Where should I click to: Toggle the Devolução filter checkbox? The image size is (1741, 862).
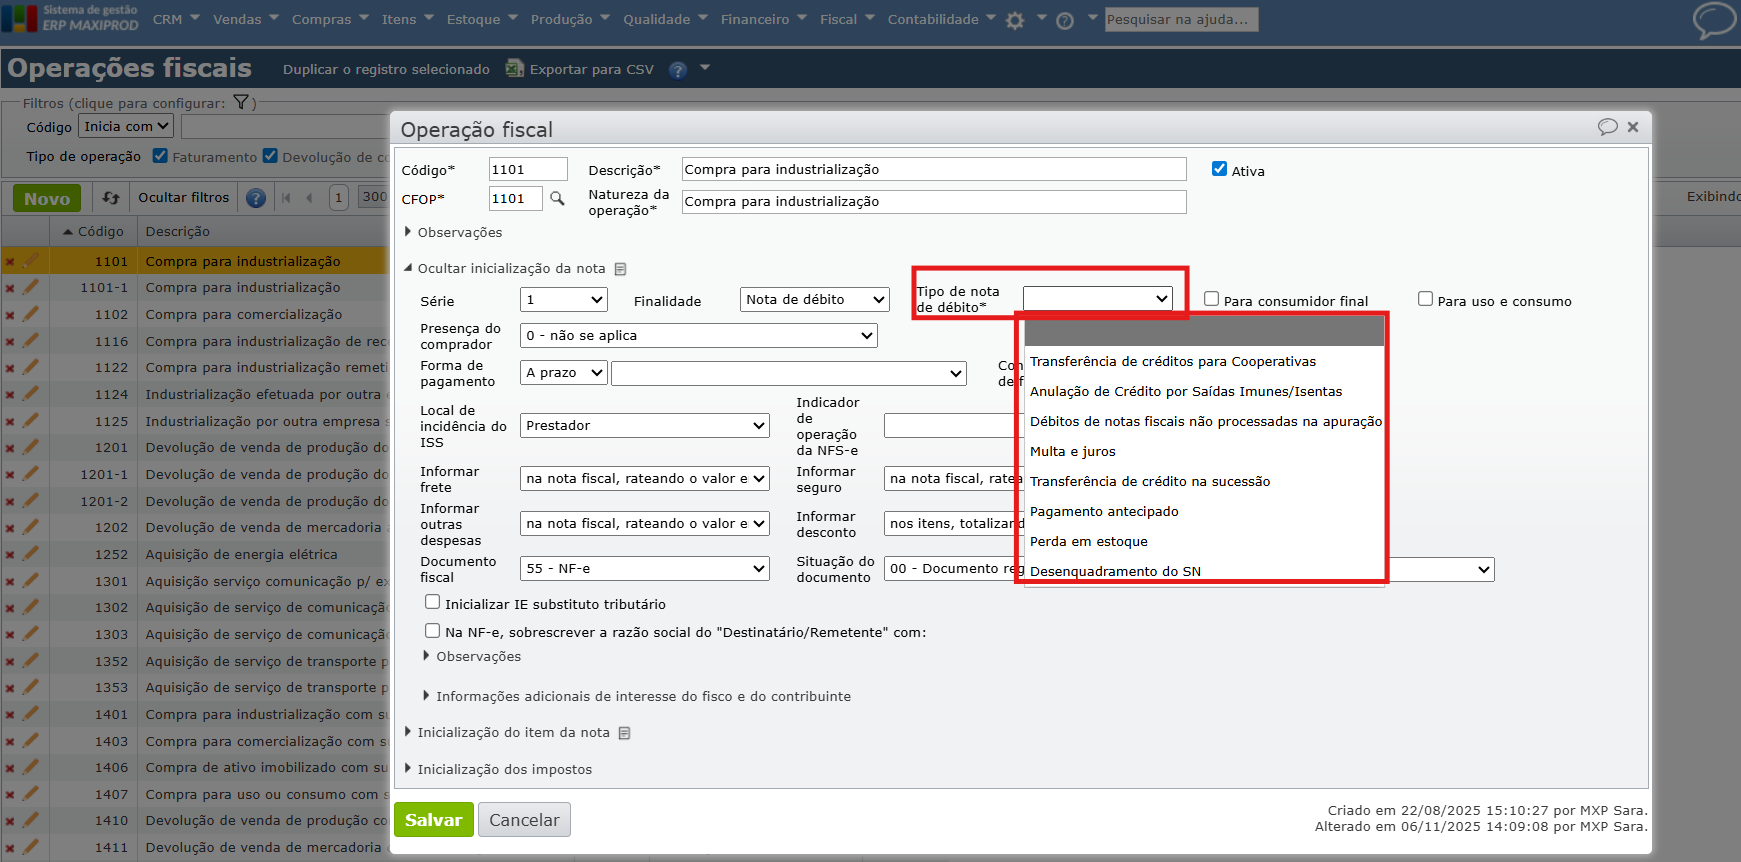coord(270,156)
